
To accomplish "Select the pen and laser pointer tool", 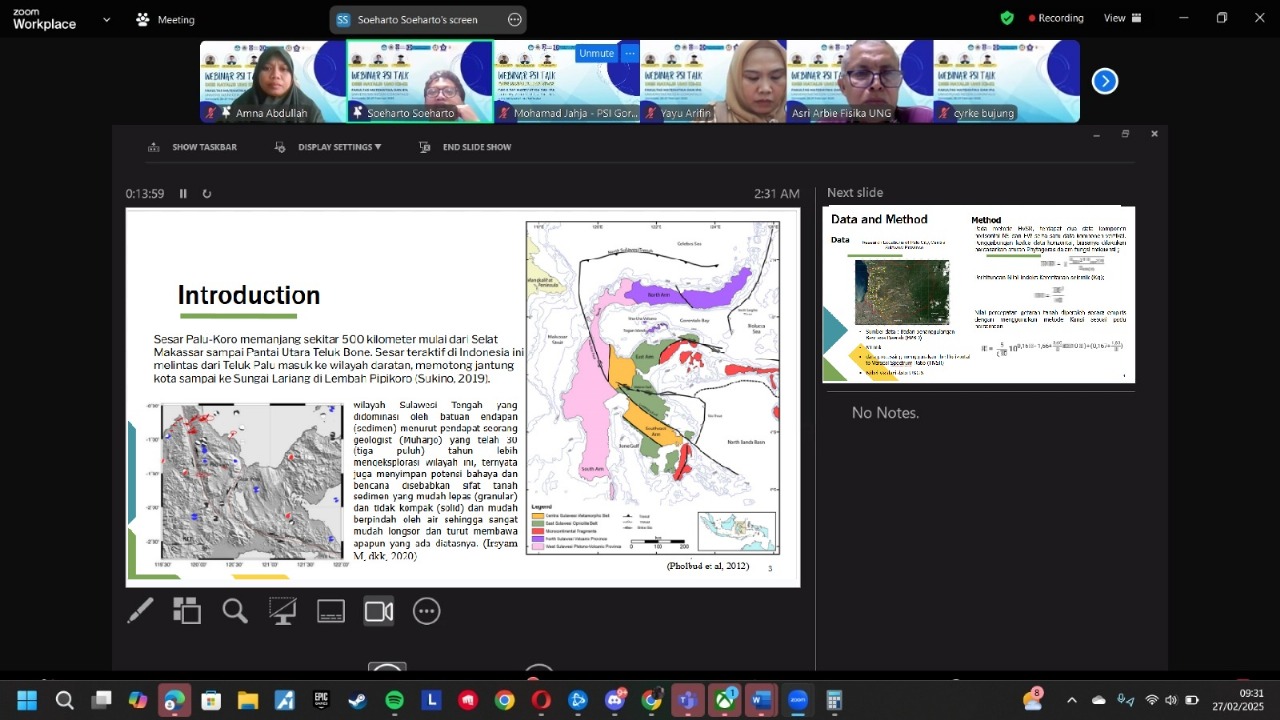I will pyautogui.click(x=140, y=611).
